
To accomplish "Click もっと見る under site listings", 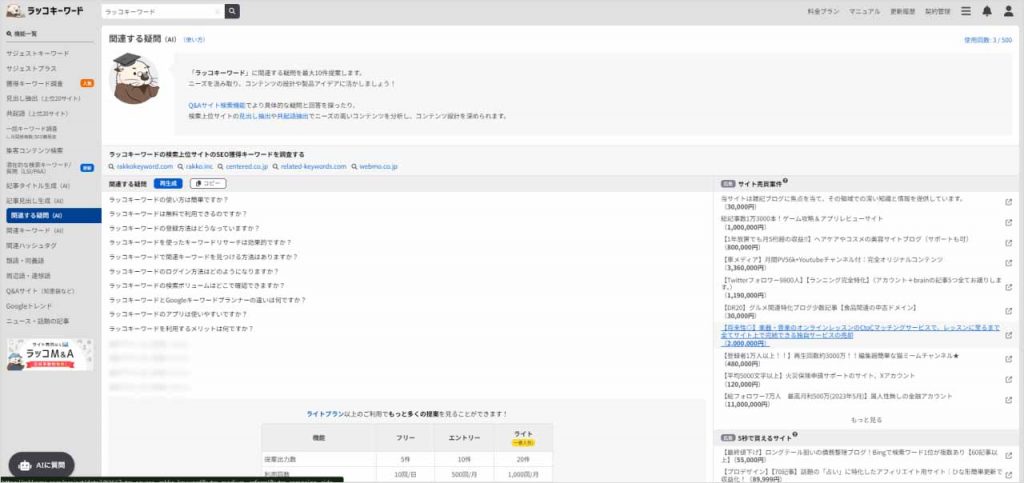I will point(866,420).
